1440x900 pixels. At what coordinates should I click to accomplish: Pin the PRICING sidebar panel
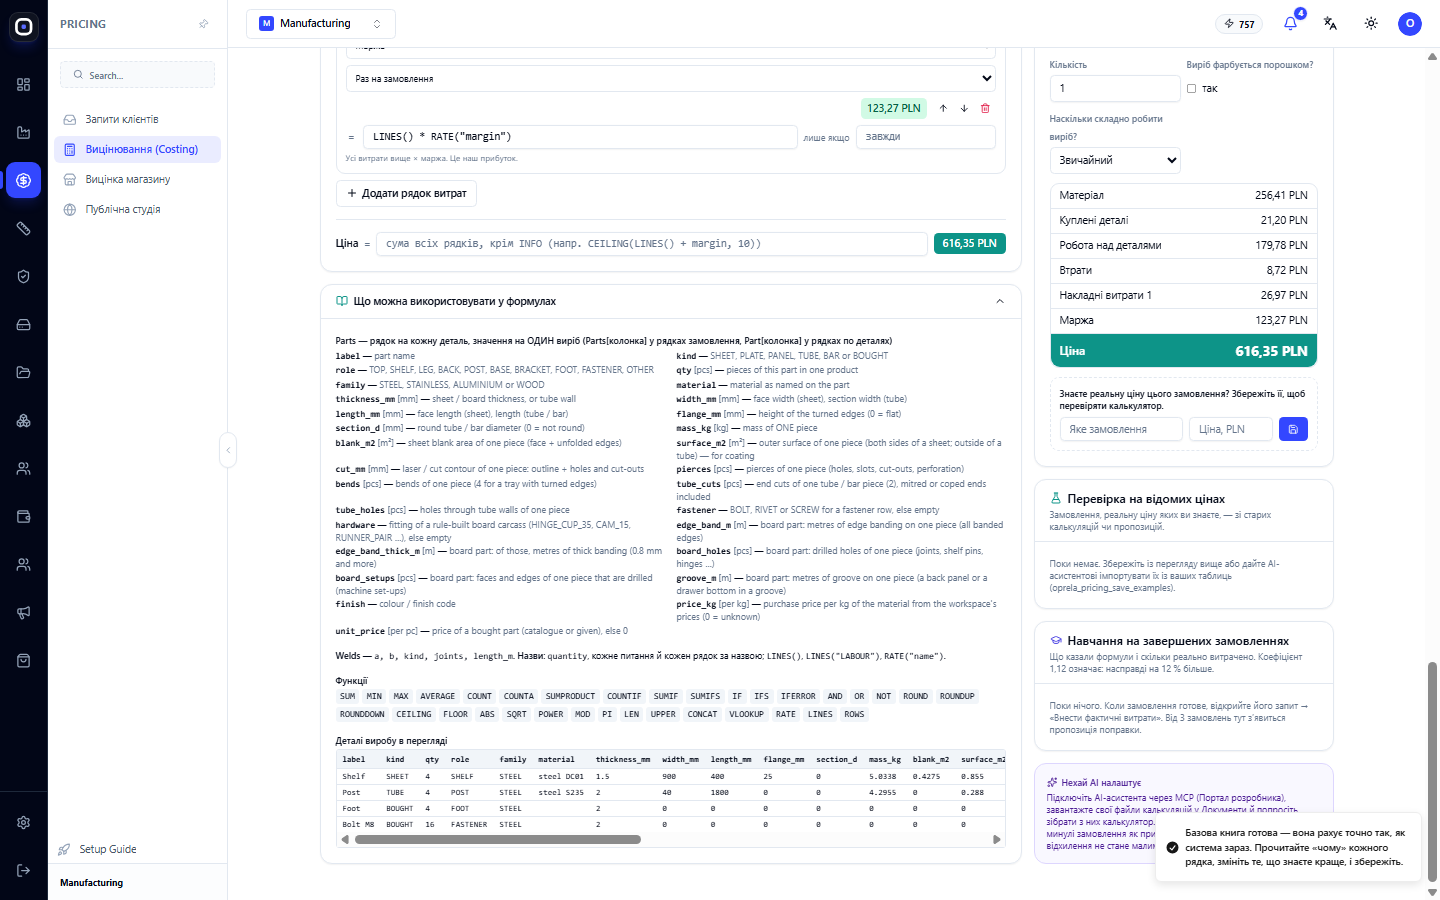pyautogui.click(x=204, y=24)
